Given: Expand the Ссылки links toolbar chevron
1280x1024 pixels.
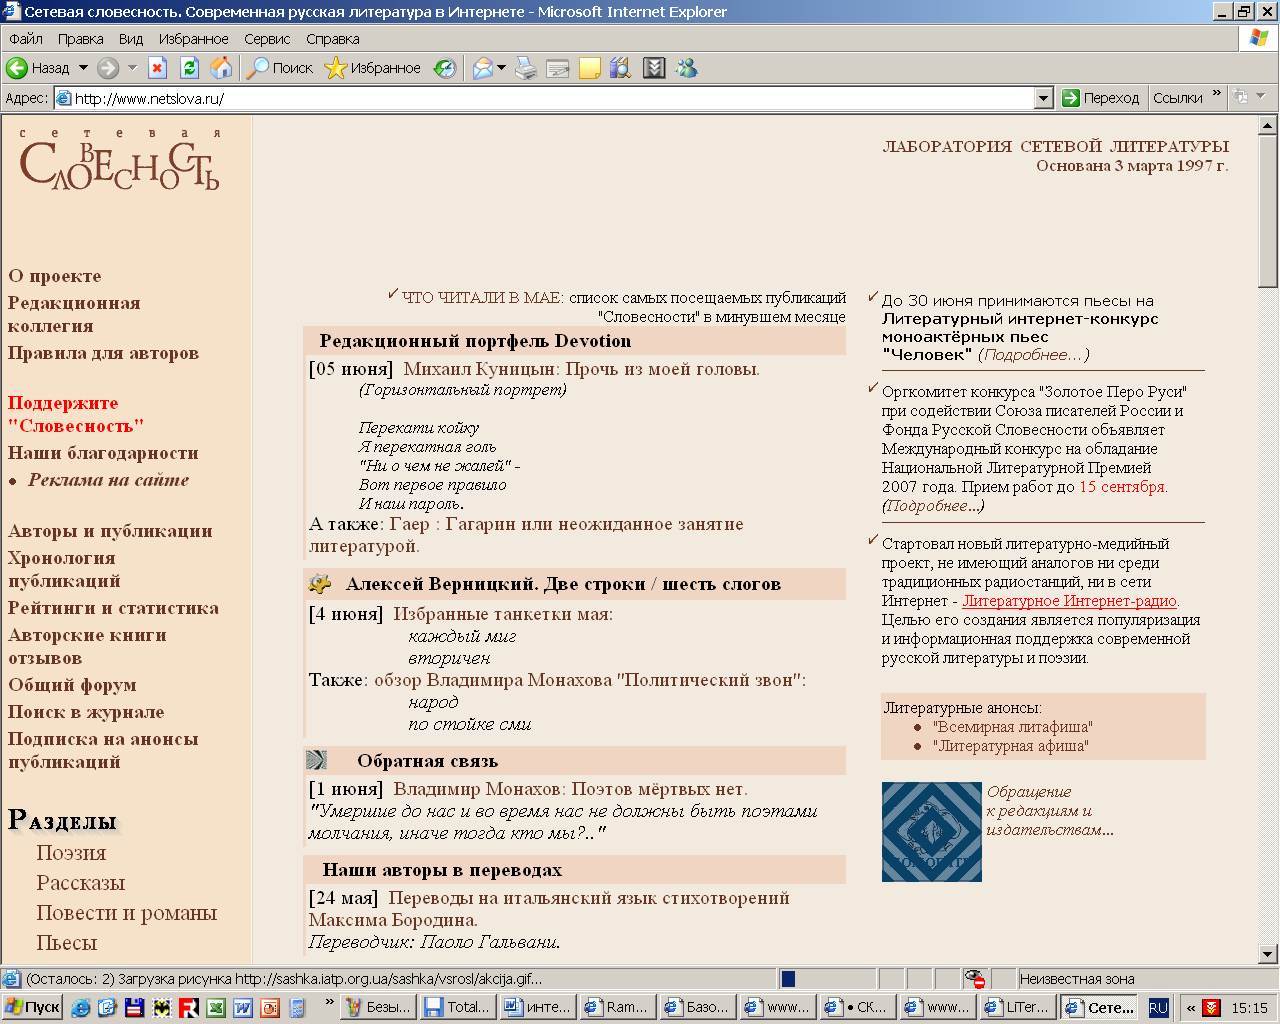Looking at the screenshot, I should (1217, 94).
